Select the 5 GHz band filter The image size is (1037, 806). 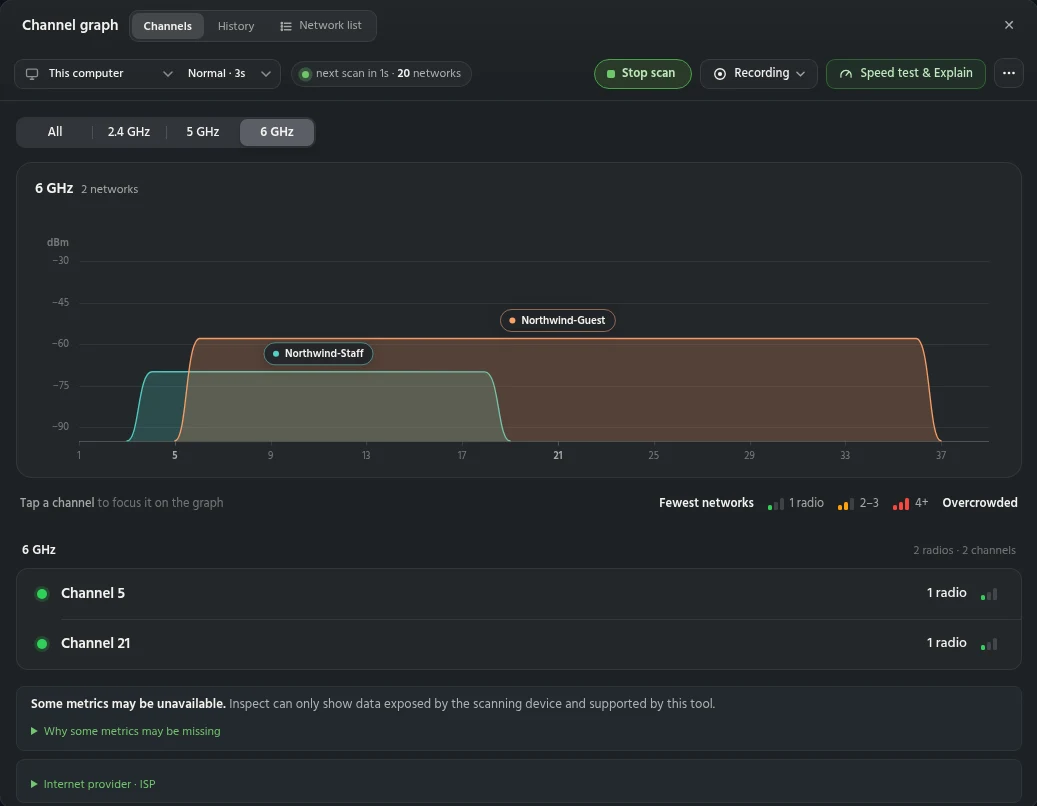point(202,132)
